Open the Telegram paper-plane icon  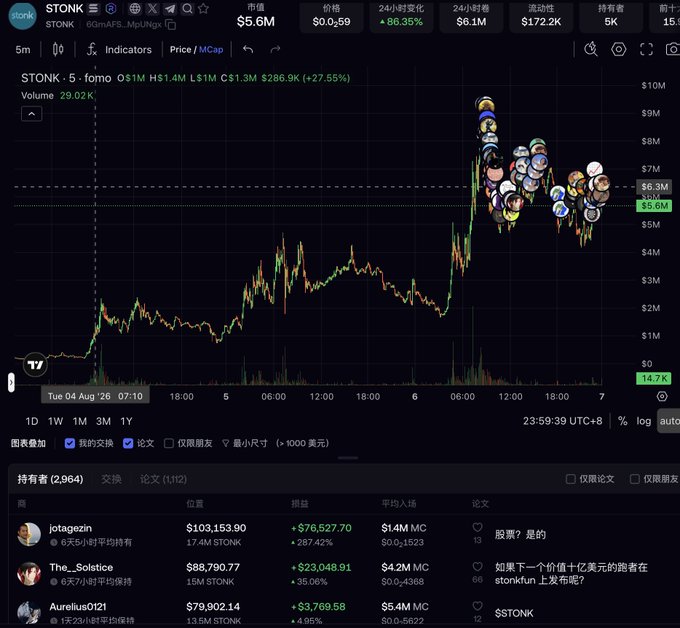(x=170, y=8)
